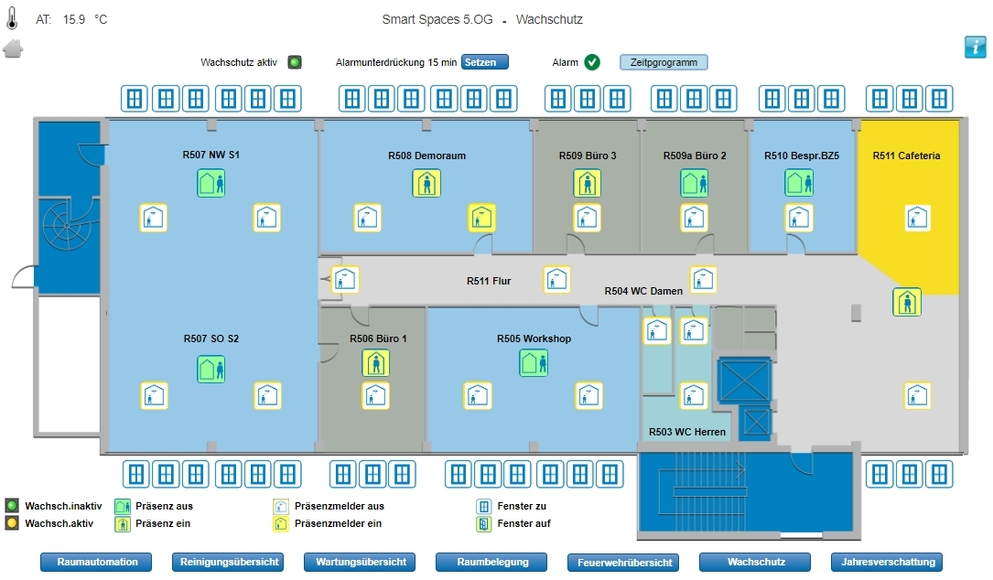Click presence icon in R507 NW S1
The height and width of the screenshot is (580, 993).
pos(211,182)
